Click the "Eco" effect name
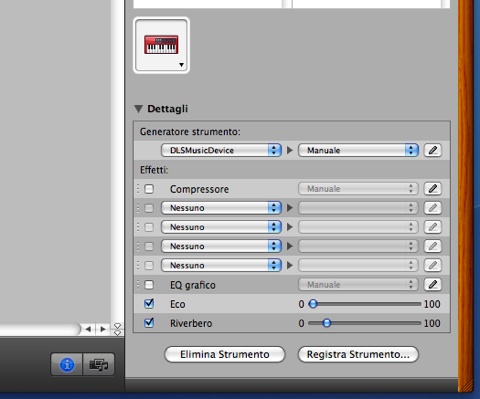Viewport: 480px width, 399px height. coord(178,304)
